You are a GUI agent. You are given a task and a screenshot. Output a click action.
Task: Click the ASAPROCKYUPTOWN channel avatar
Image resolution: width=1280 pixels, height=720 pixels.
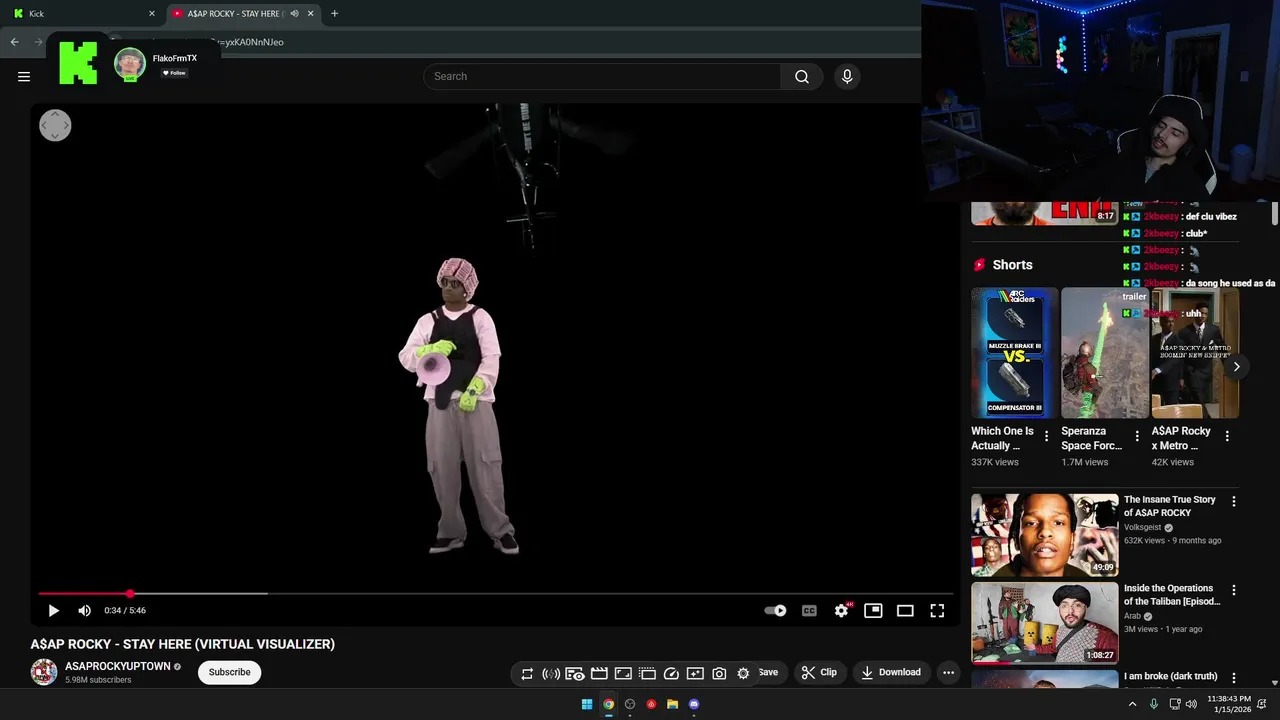(44, 672)
